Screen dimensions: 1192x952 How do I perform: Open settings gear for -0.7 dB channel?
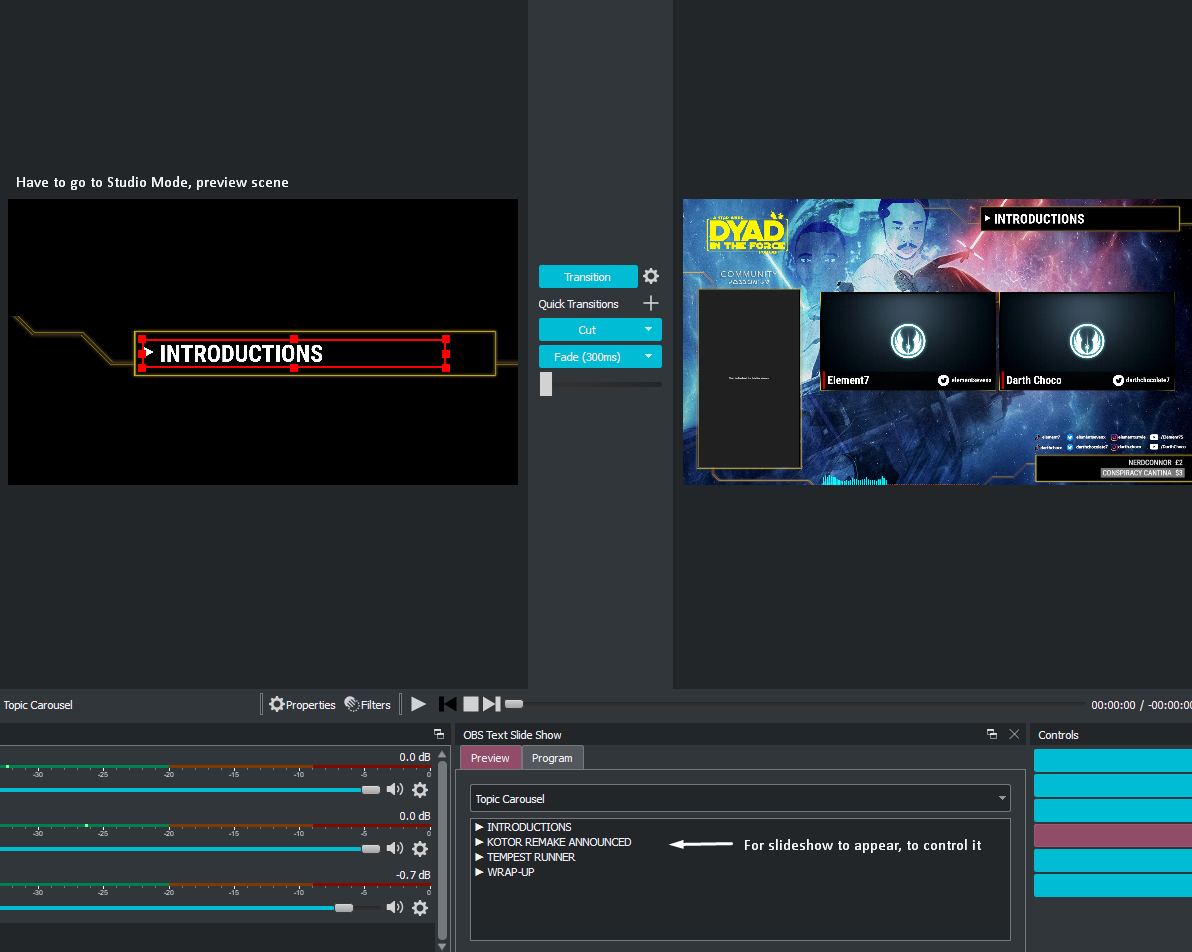coord(420,907)
